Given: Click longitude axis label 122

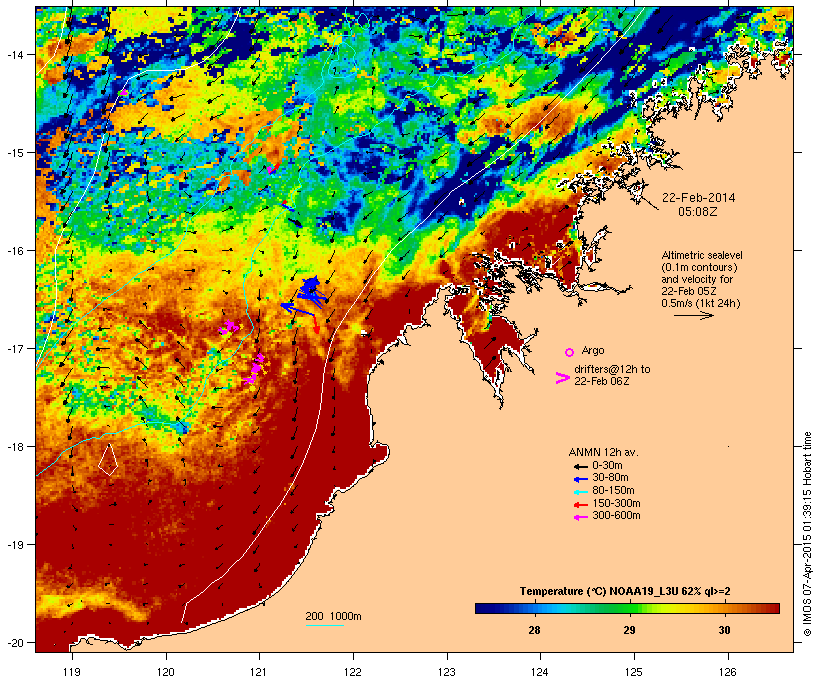Looking at the screenshot, I should click(353, 672).
